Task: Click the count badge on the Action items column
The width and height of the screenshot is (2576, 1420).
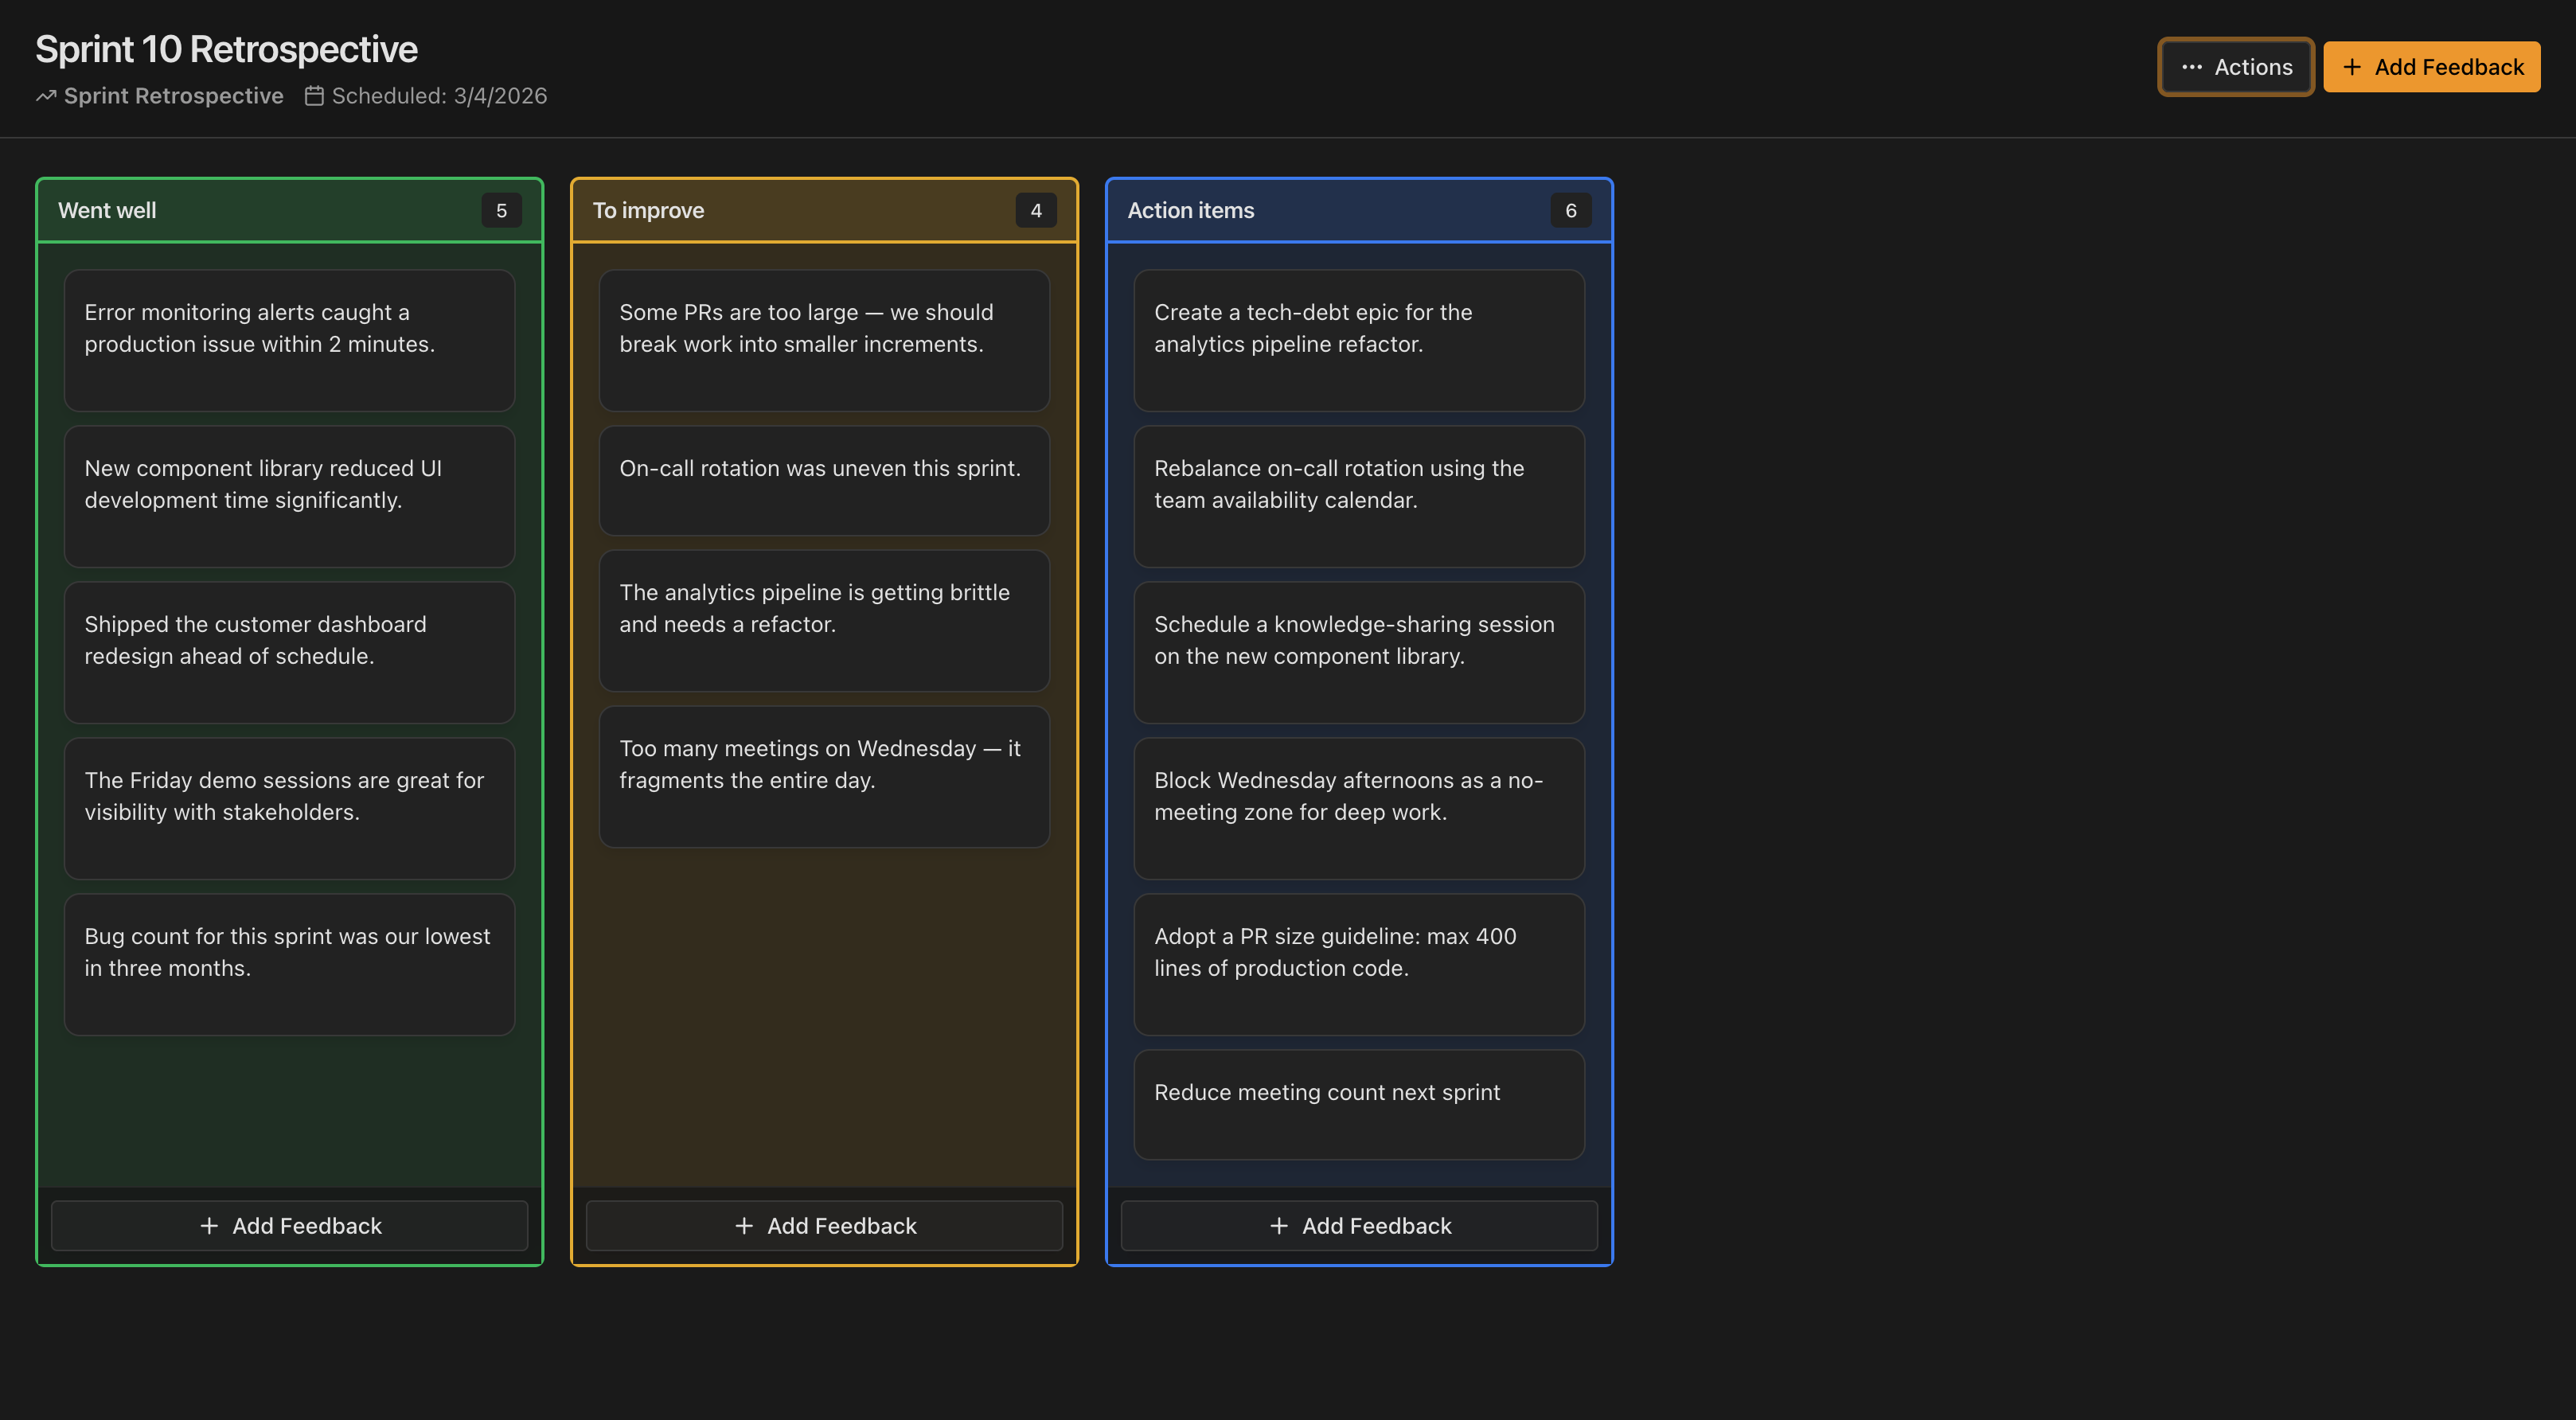Action: [1570, 210]
